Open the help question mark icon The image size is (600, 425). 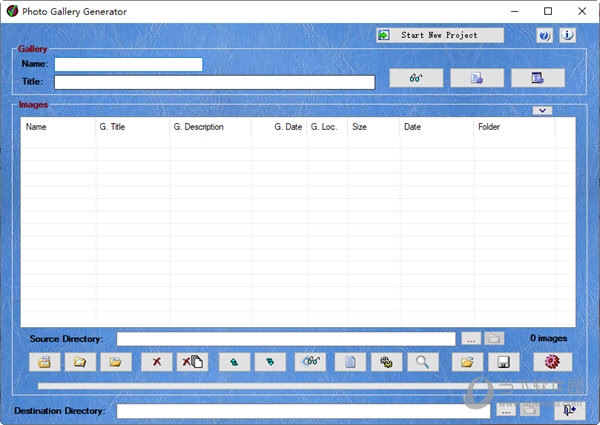tap(545, 35)
